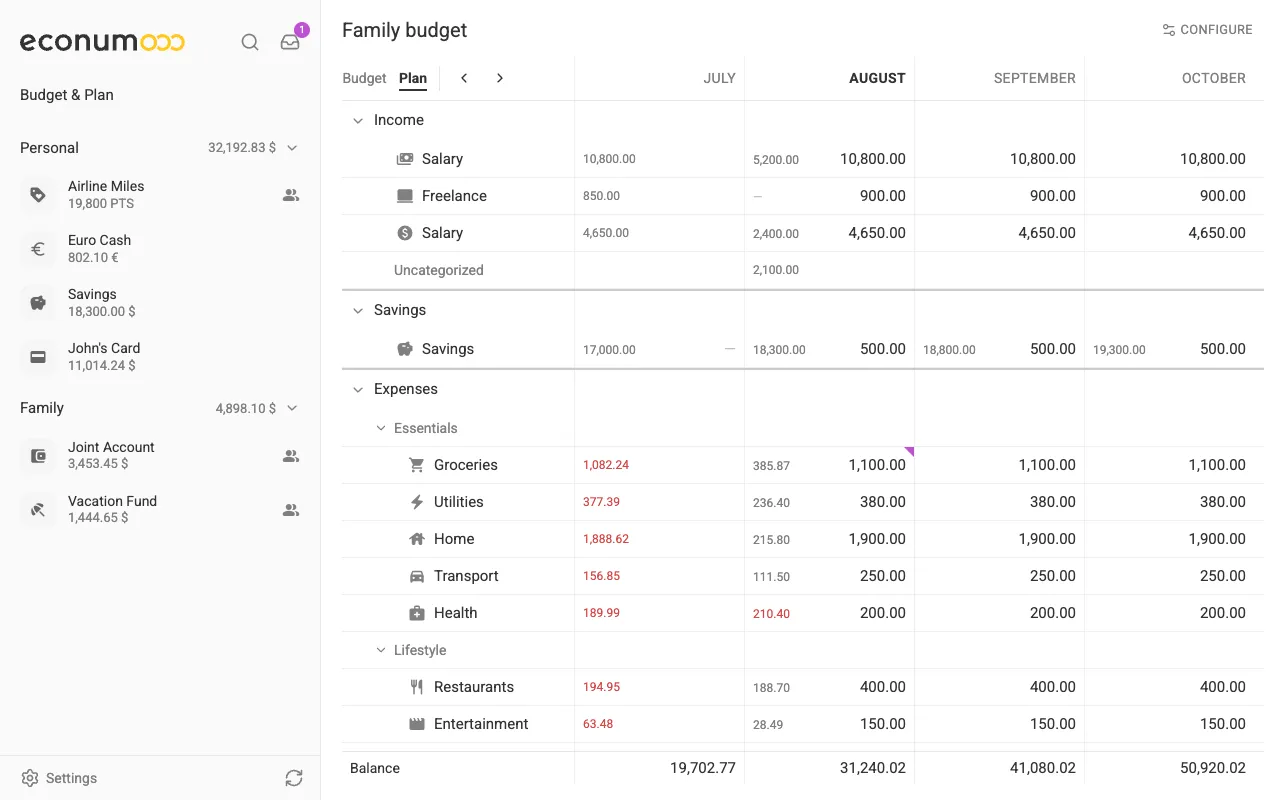Collapse the Personal accounts group

point(292,148)
